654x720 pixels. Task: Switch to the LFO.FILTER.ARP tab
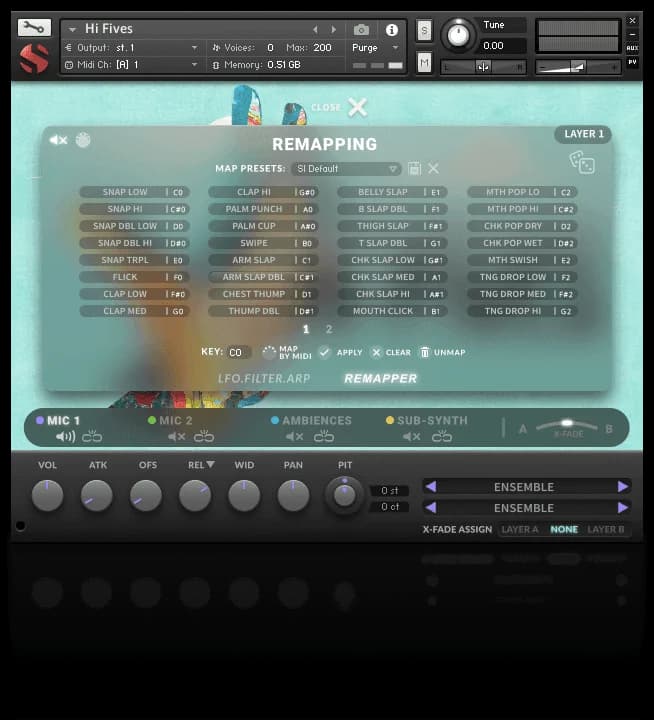pos(262,379)
